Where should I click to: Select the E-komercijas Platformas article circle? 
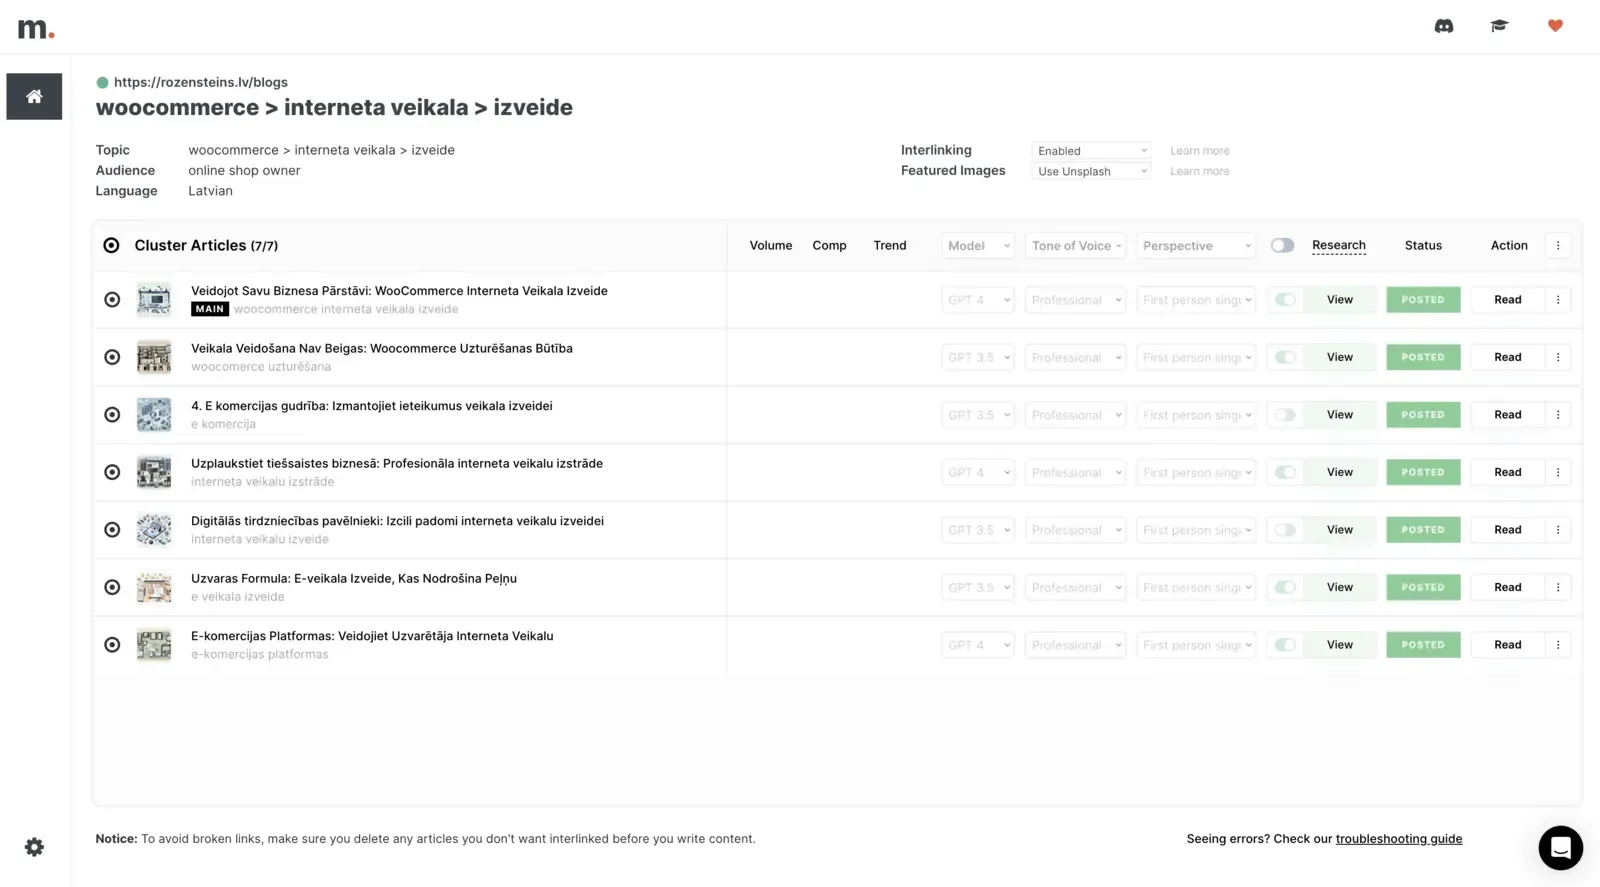(112, 645)
